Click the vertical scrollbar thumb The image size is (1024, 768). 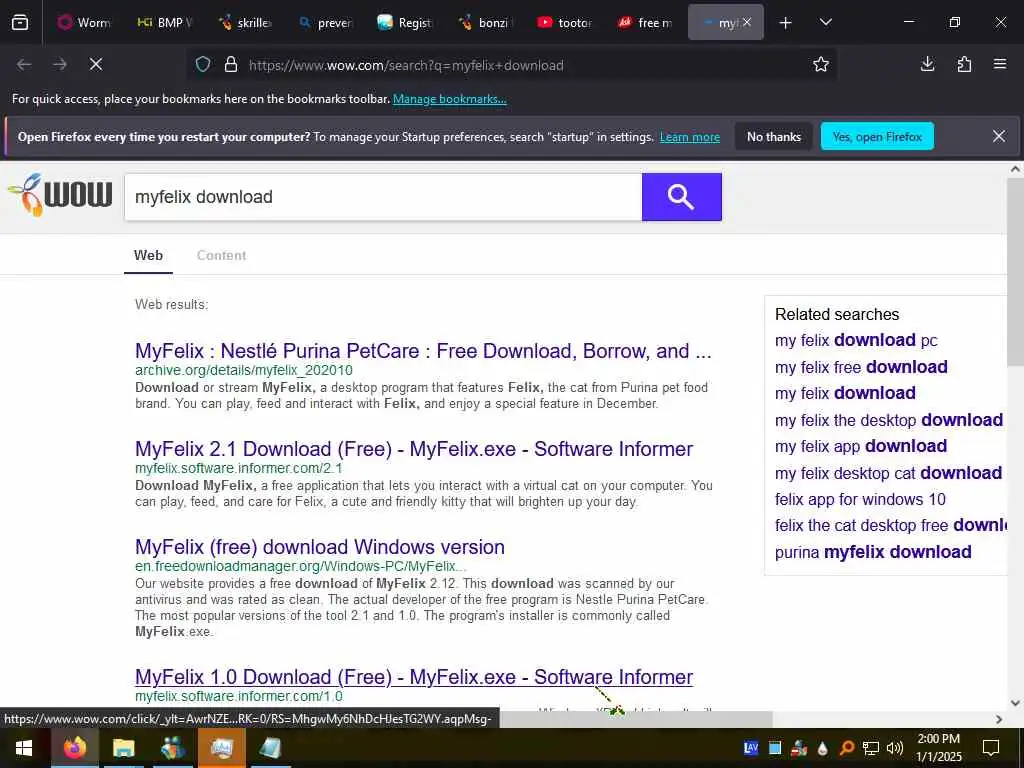[1015, 271]
